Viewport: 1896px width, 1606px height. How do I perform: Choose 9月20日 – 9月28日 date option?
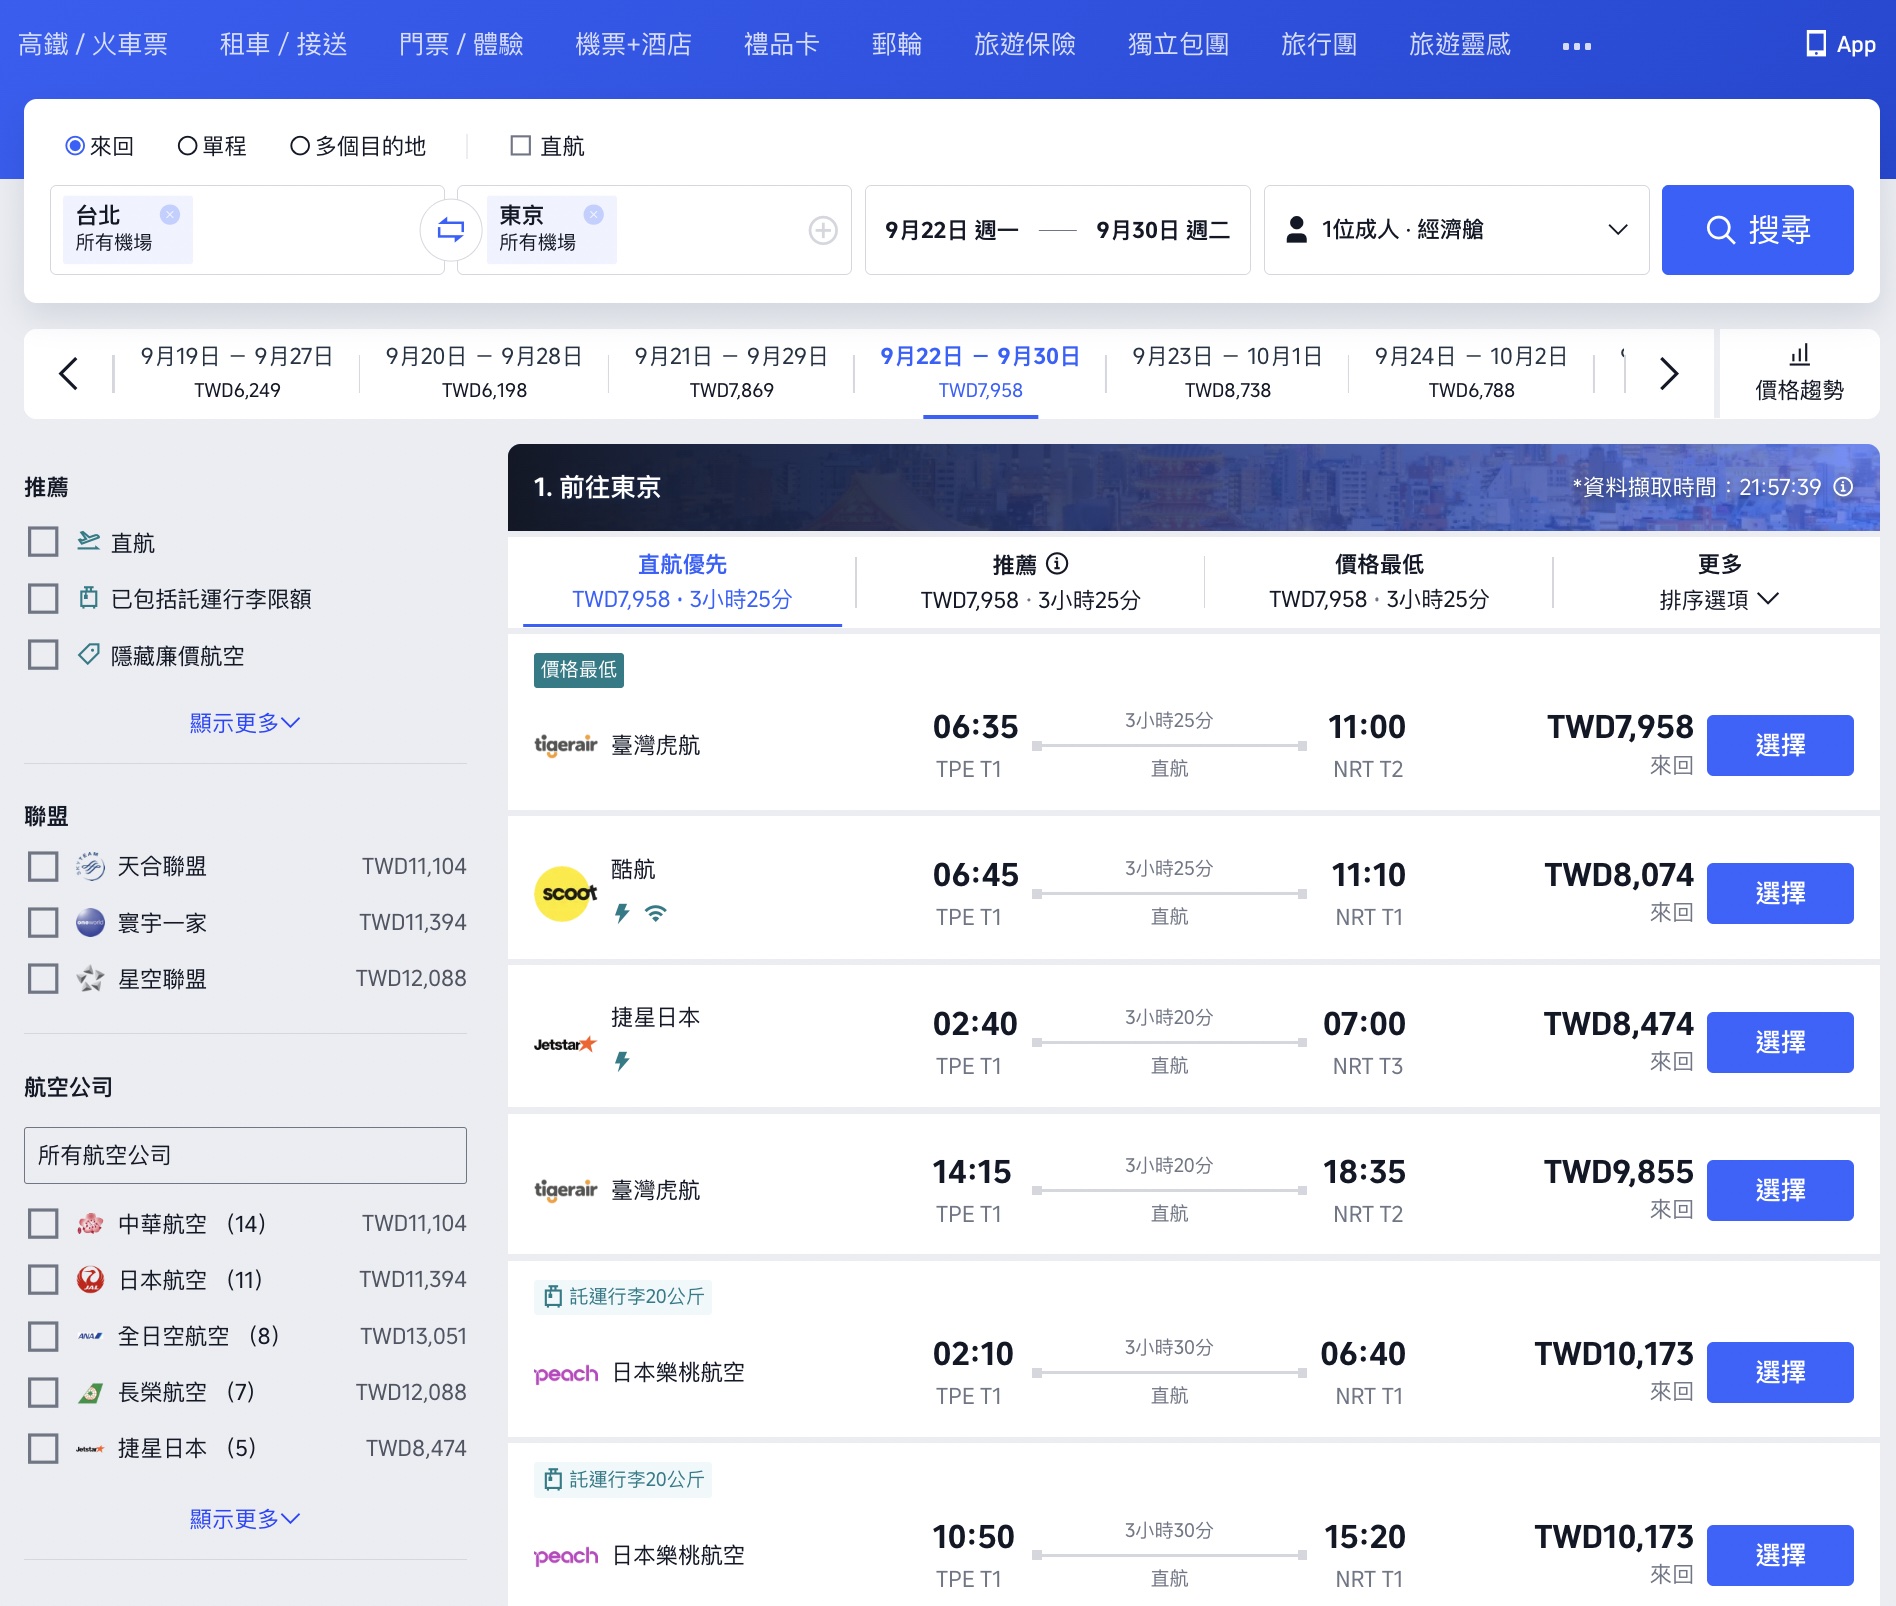pos(484,372)
